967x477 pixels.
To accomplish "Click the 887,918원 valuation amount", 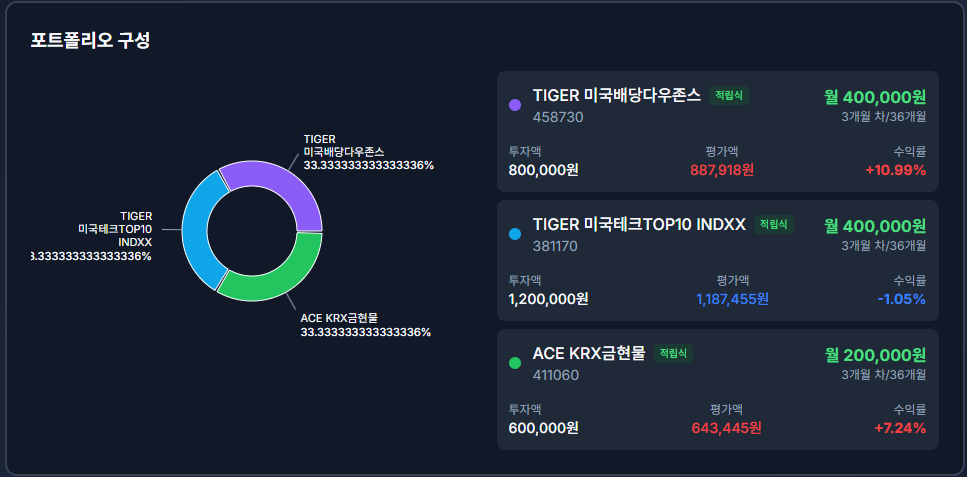I will [721, 169].
